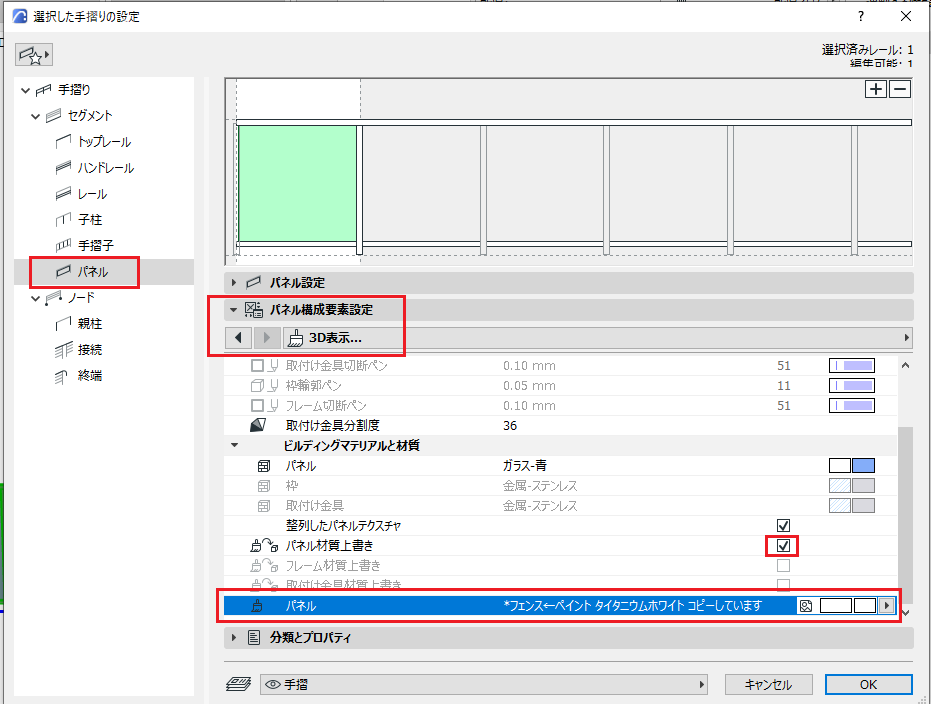The image size is (933, 707).
Task: Open dialog help question mark
Action: tap(860, 17)
